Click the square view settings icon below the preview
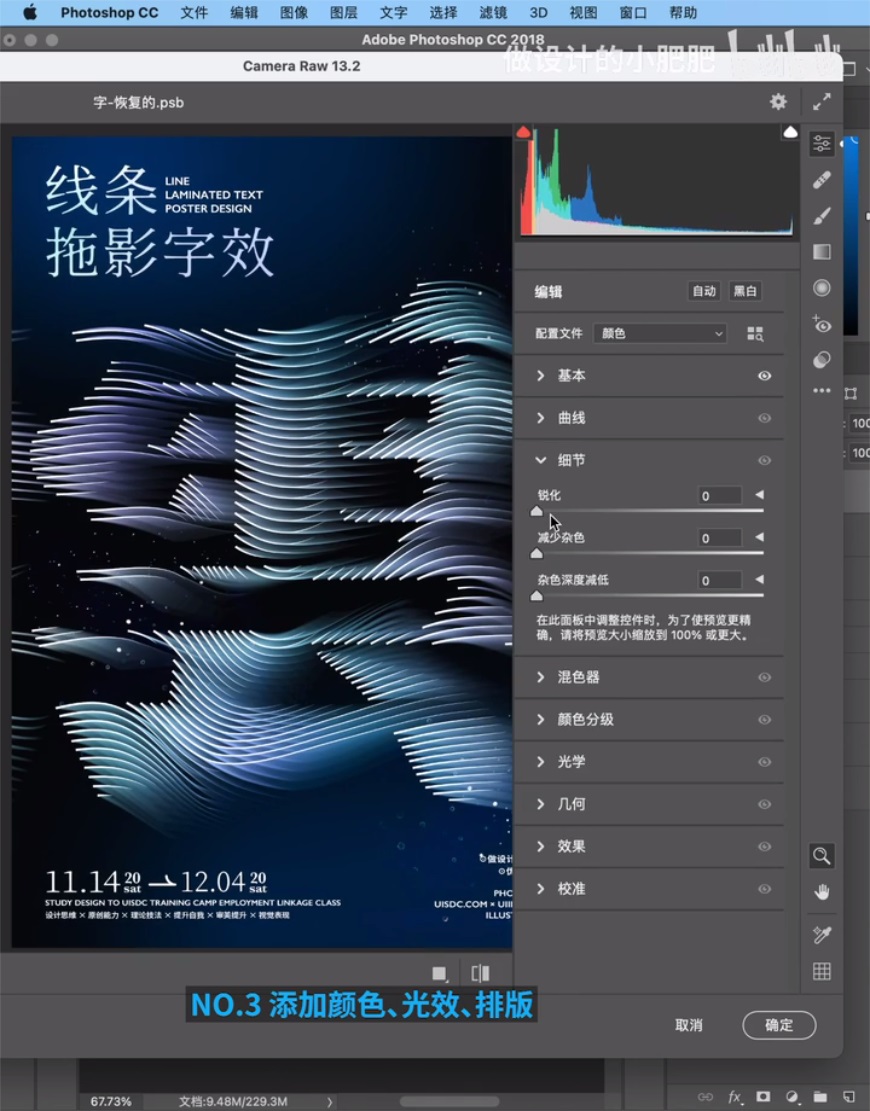 tap(439, 974)
